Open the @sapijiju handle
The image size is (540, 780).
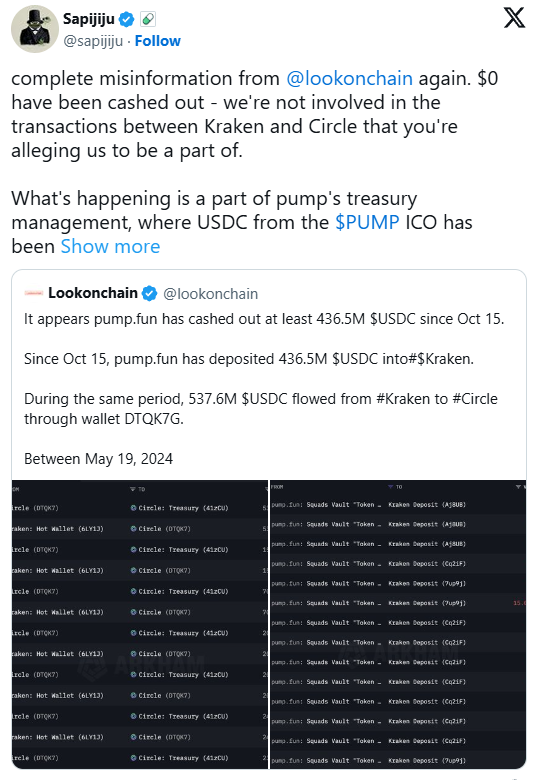[93, 41]
